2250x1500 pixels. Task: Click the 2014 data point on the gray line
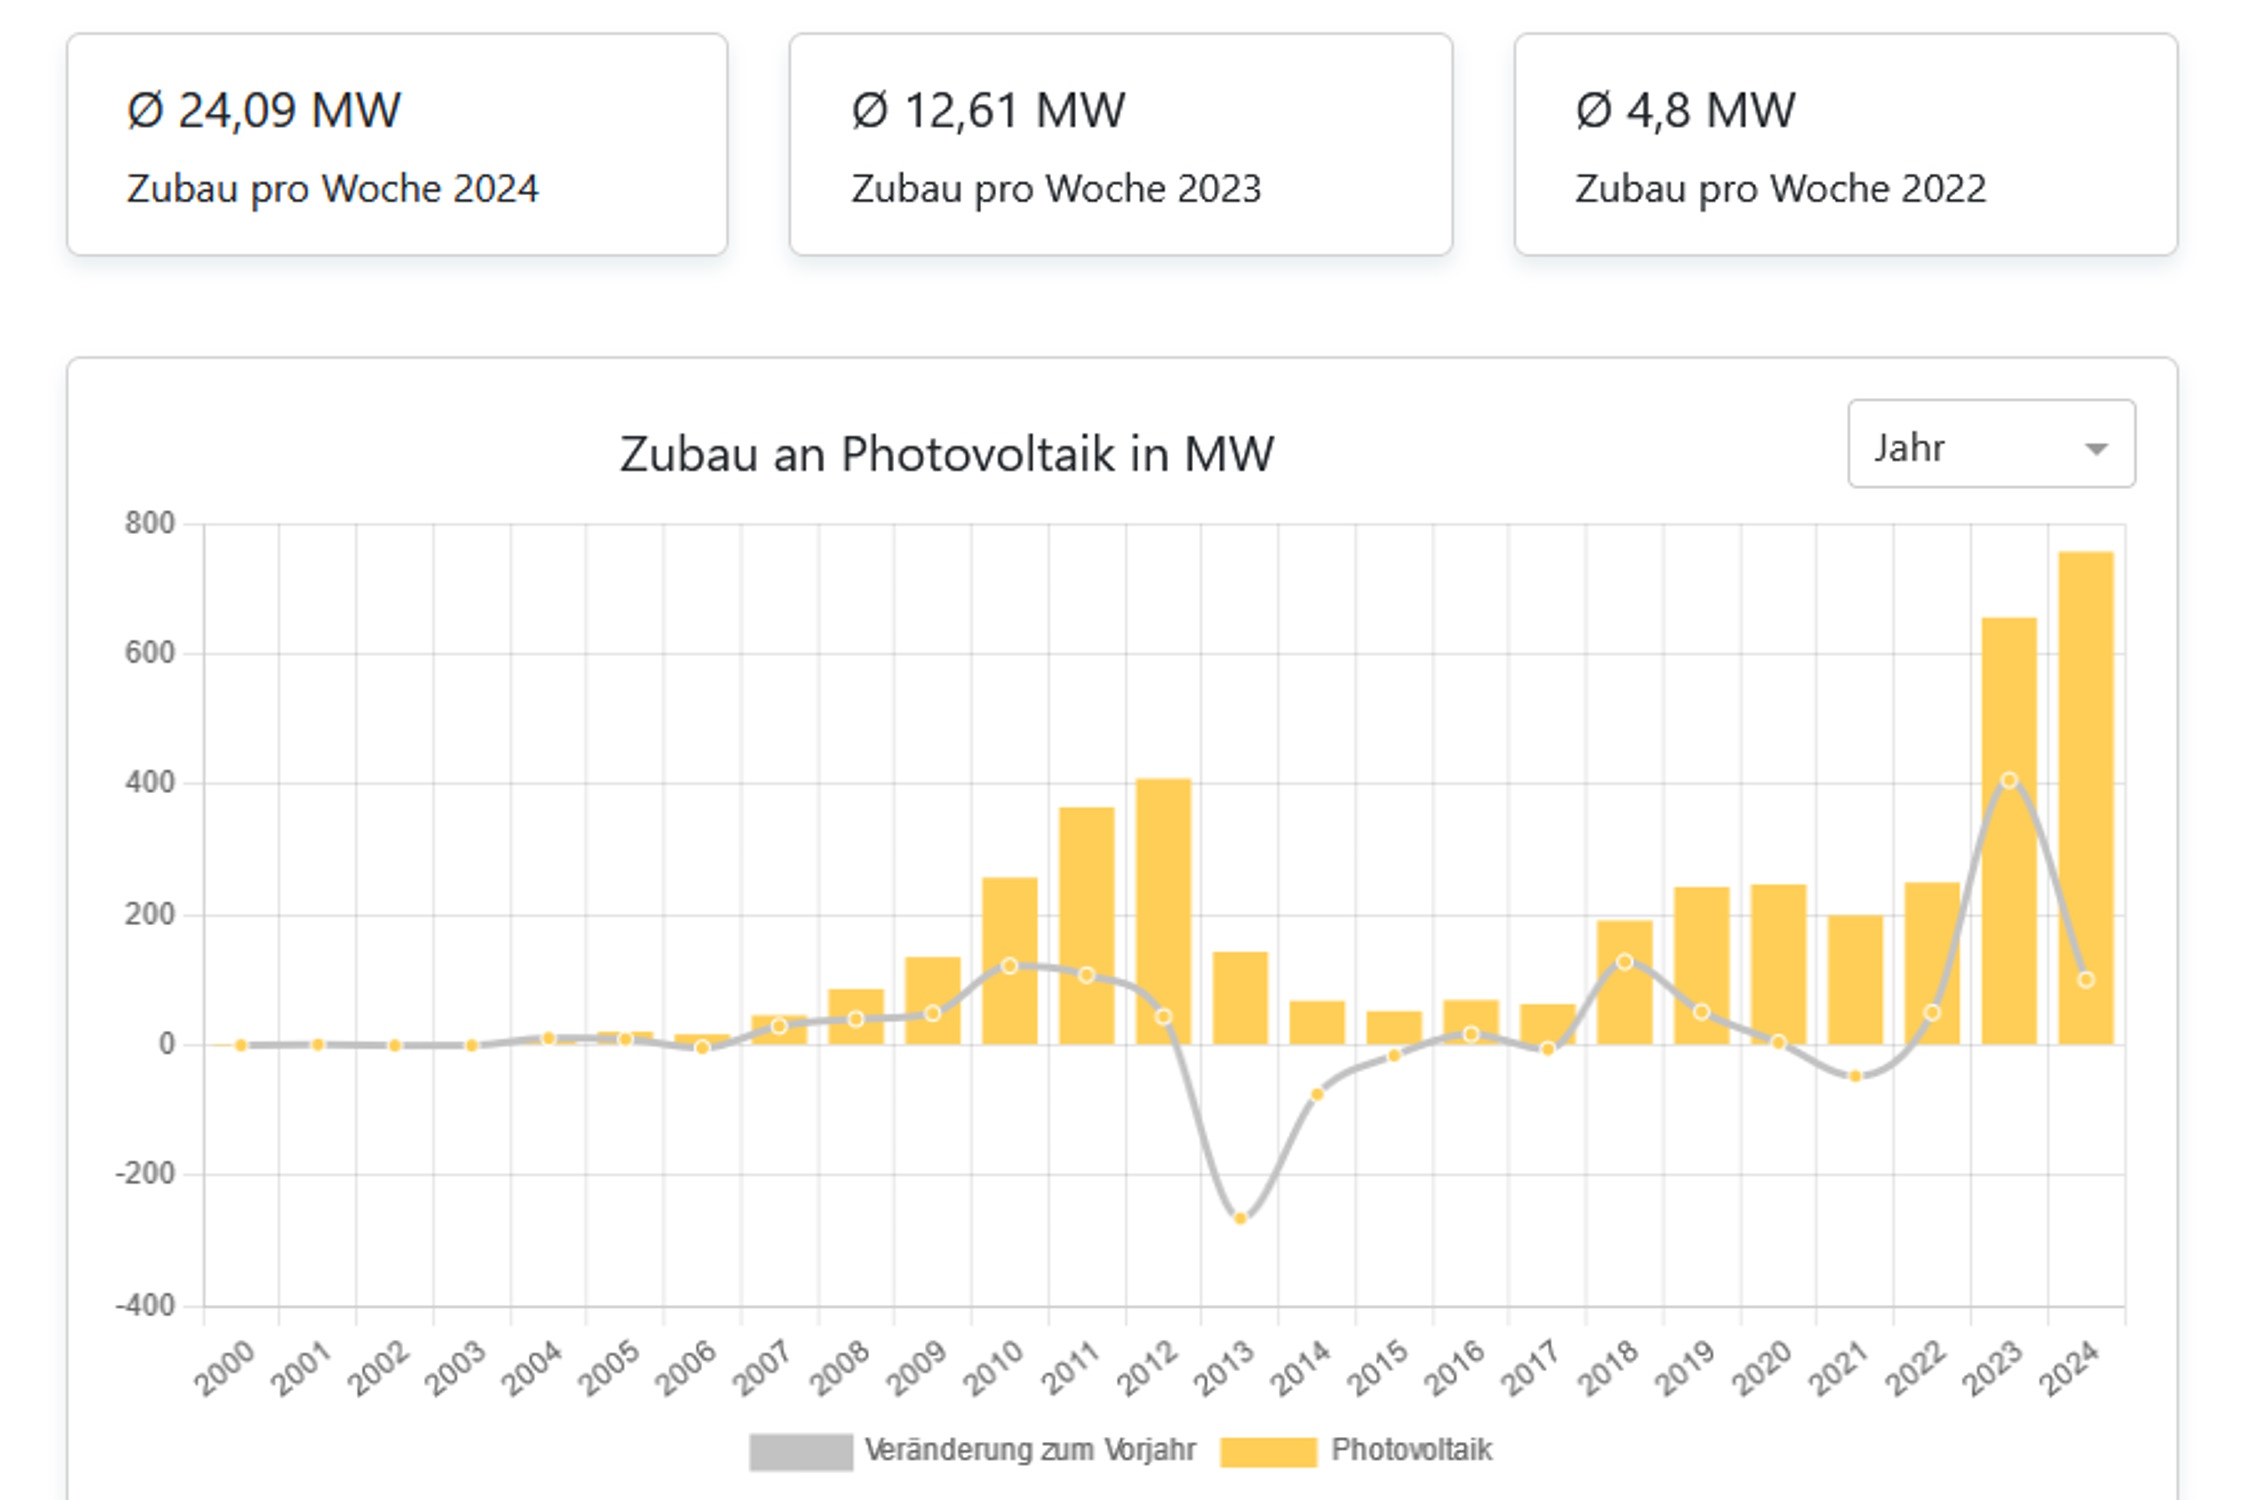pyautogui.click(x=1317, y=1094)
